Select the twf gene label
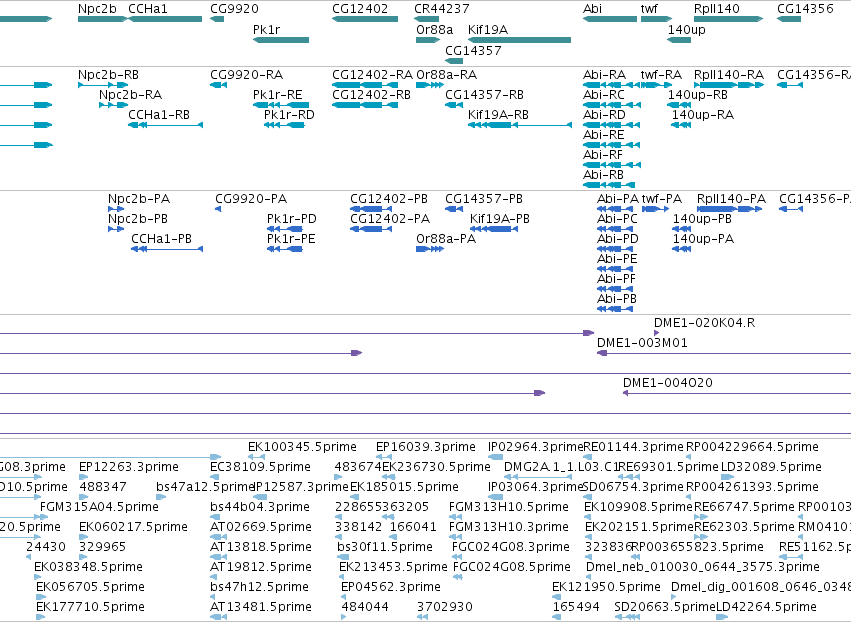 649,9
